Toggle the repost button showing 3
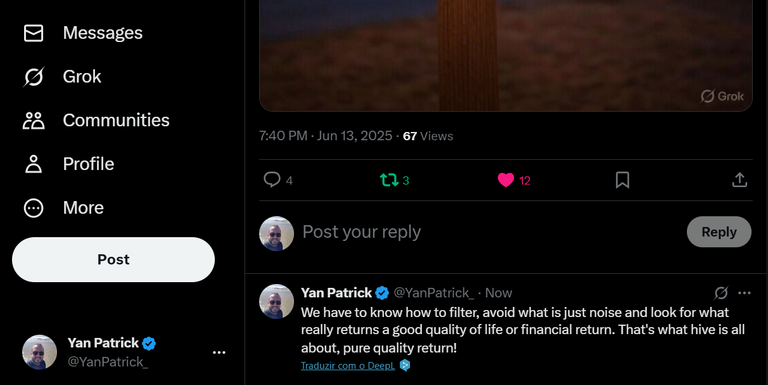Image resolution: width=768 pixels, height=385 pixels. (x=395, y=180)
